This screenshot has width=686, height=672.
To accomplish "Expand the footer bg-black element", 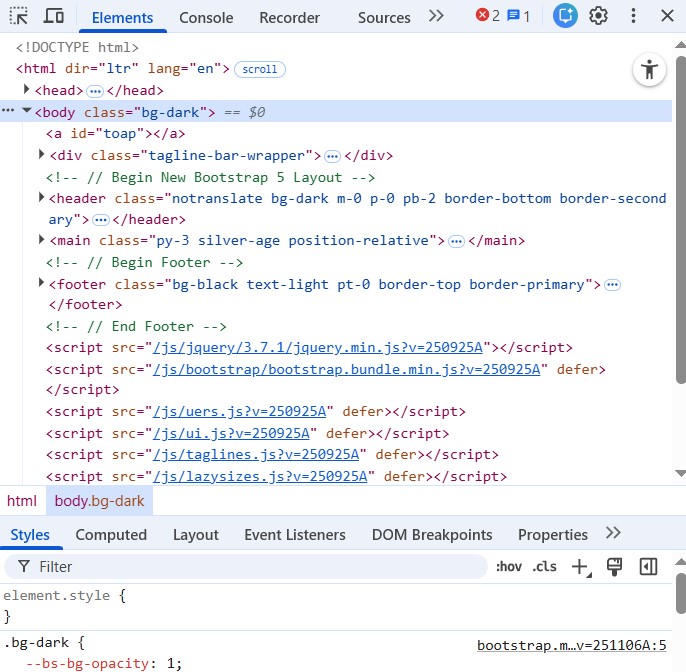I will [42, 284].
